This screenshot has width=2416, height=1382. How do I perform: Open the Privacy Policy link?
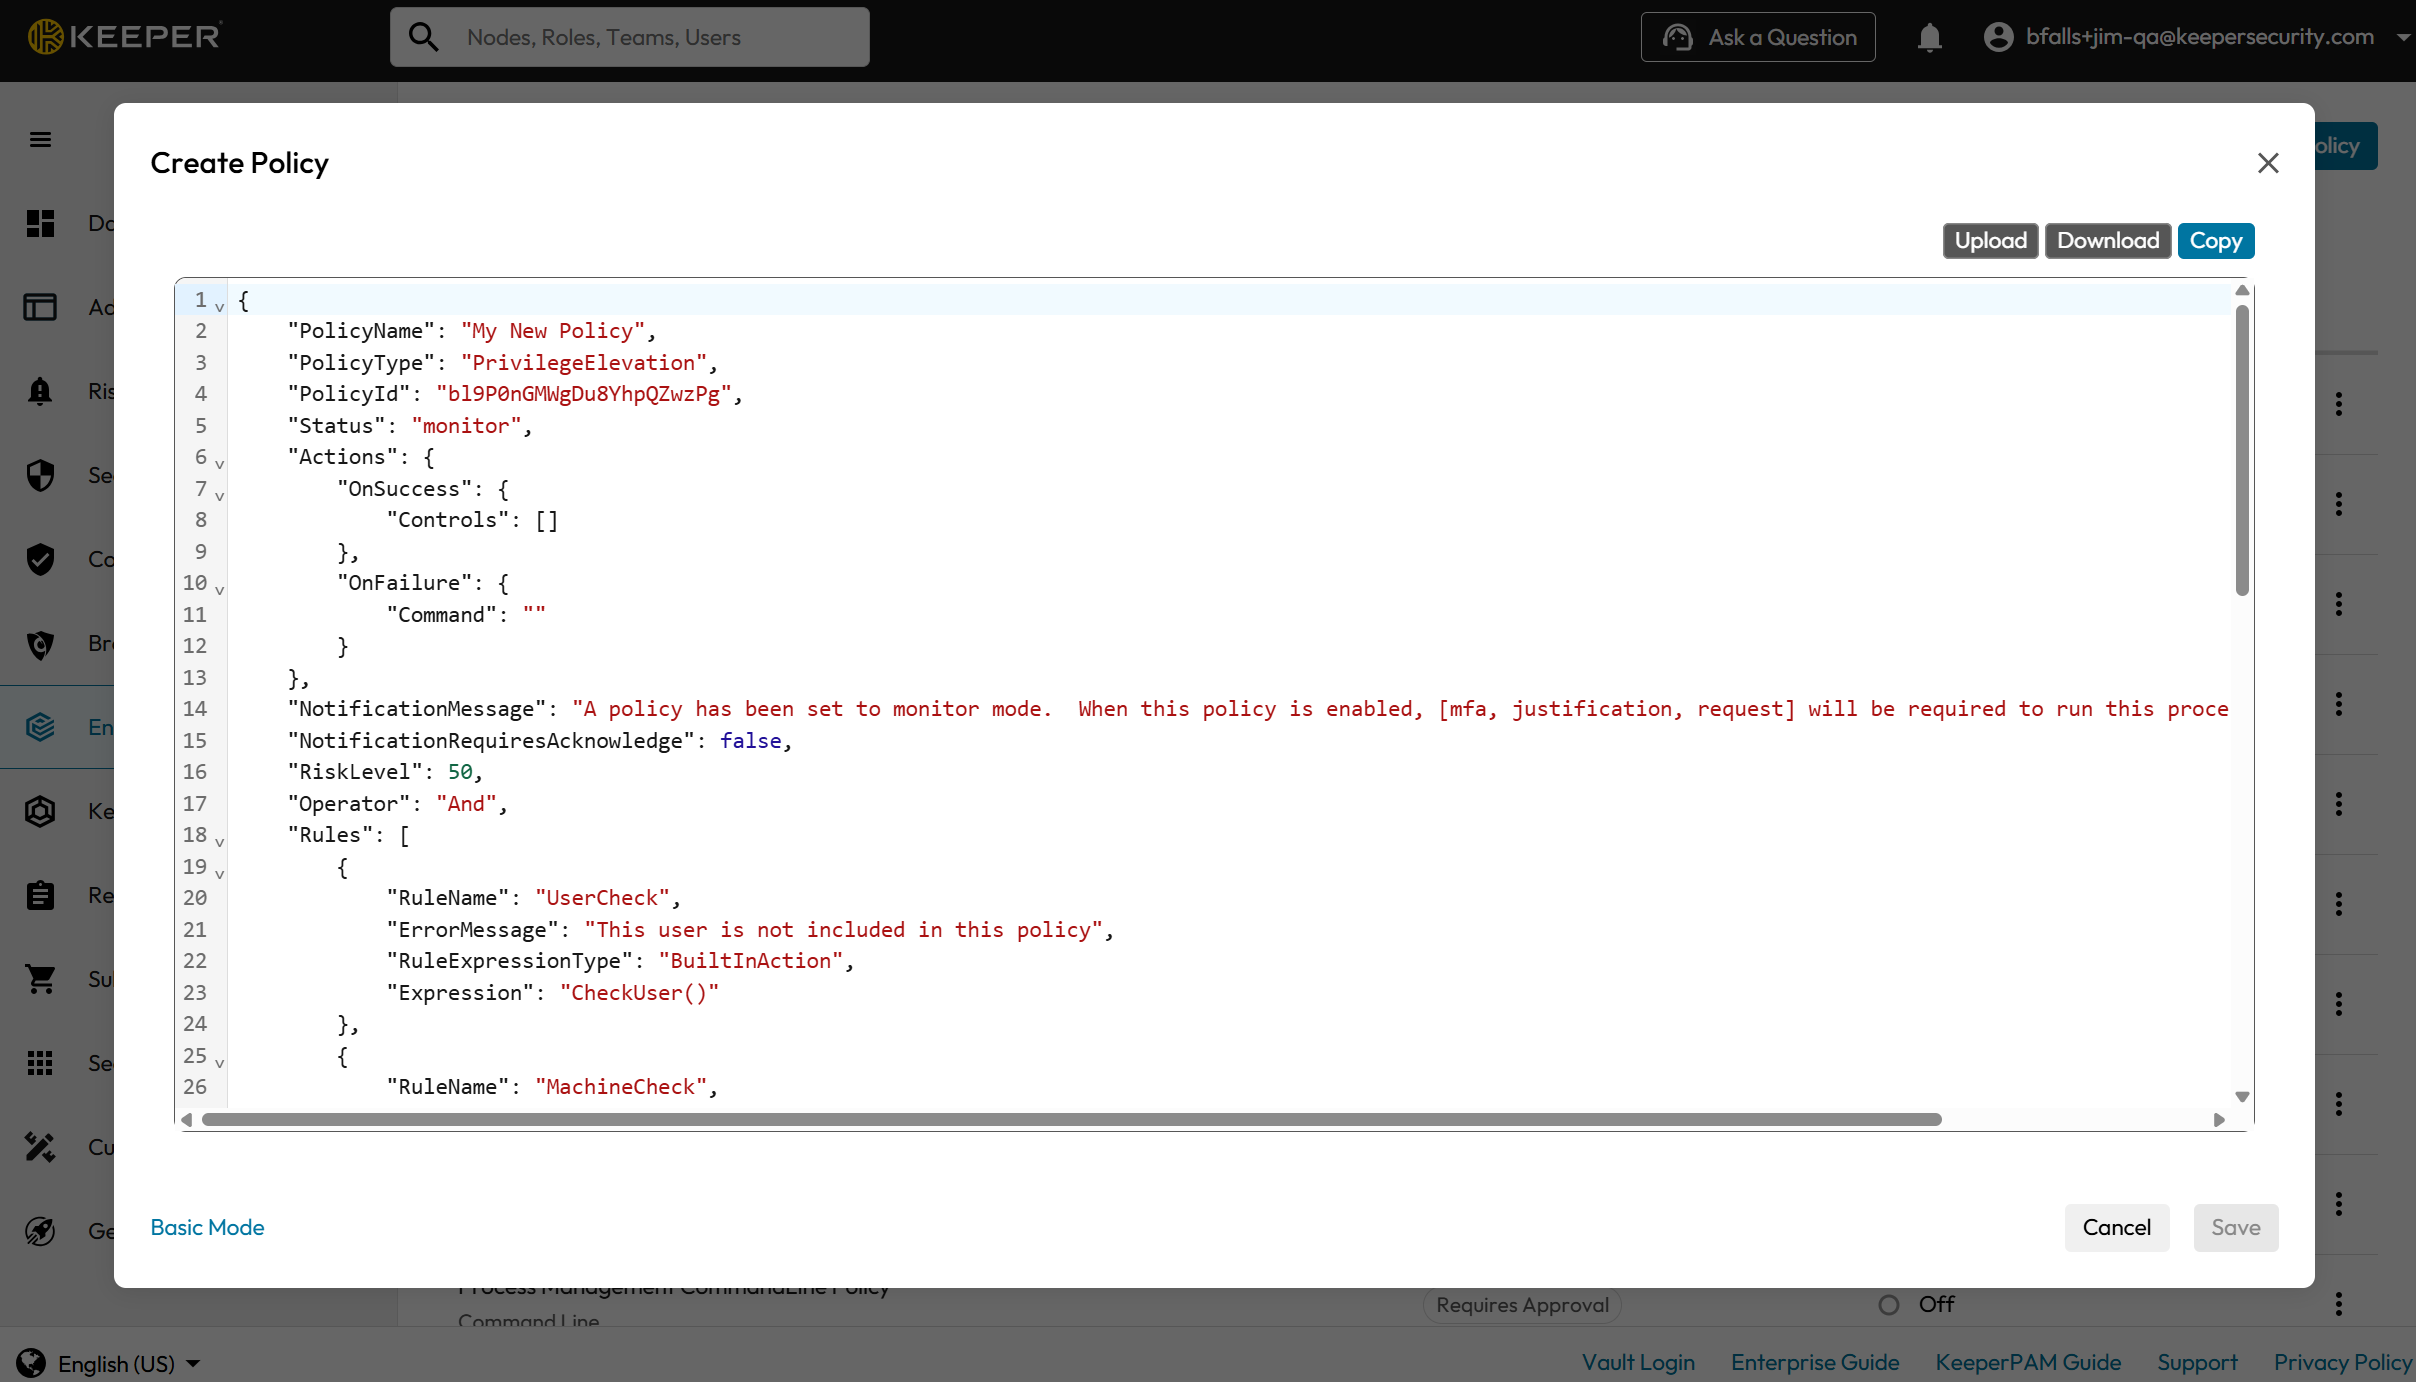coord(2342,1362)
